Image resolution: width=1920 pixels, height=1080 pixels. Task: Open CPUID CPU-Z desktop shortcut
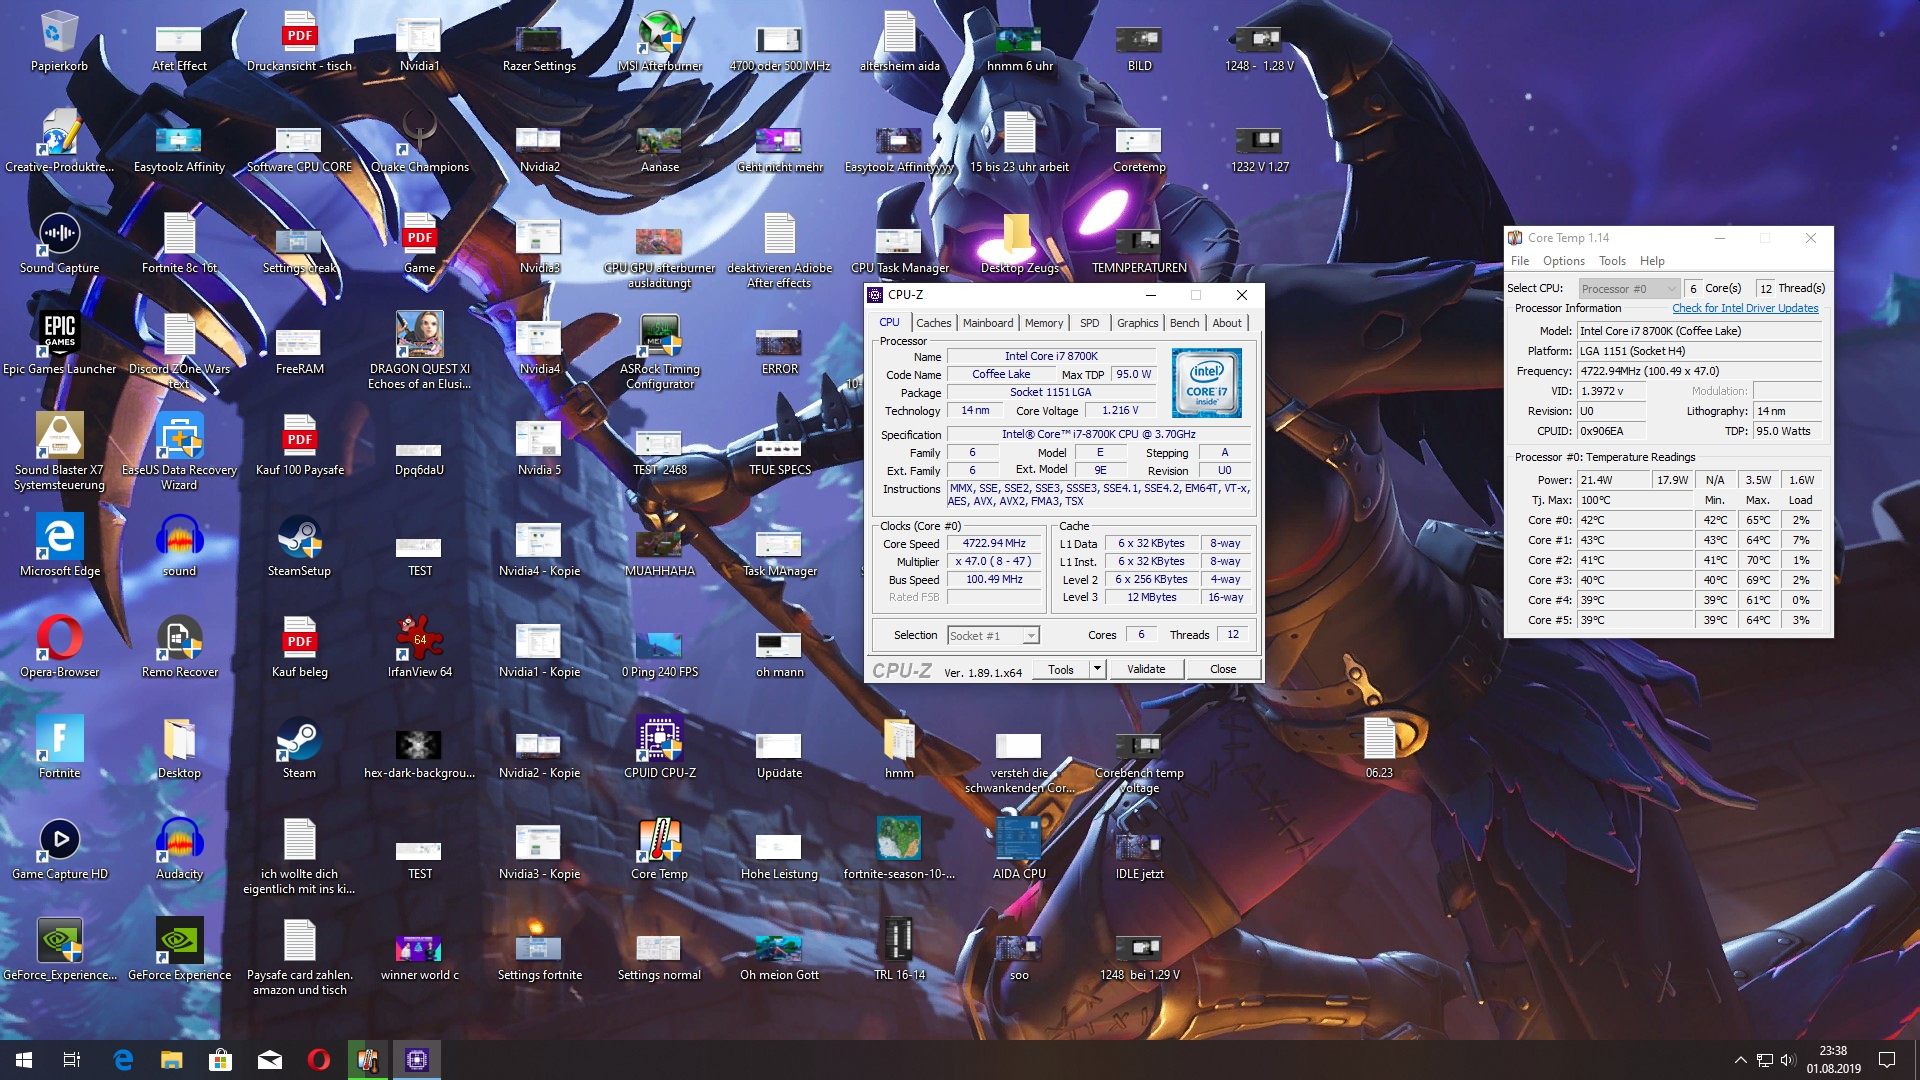click(x=660, y=749)
